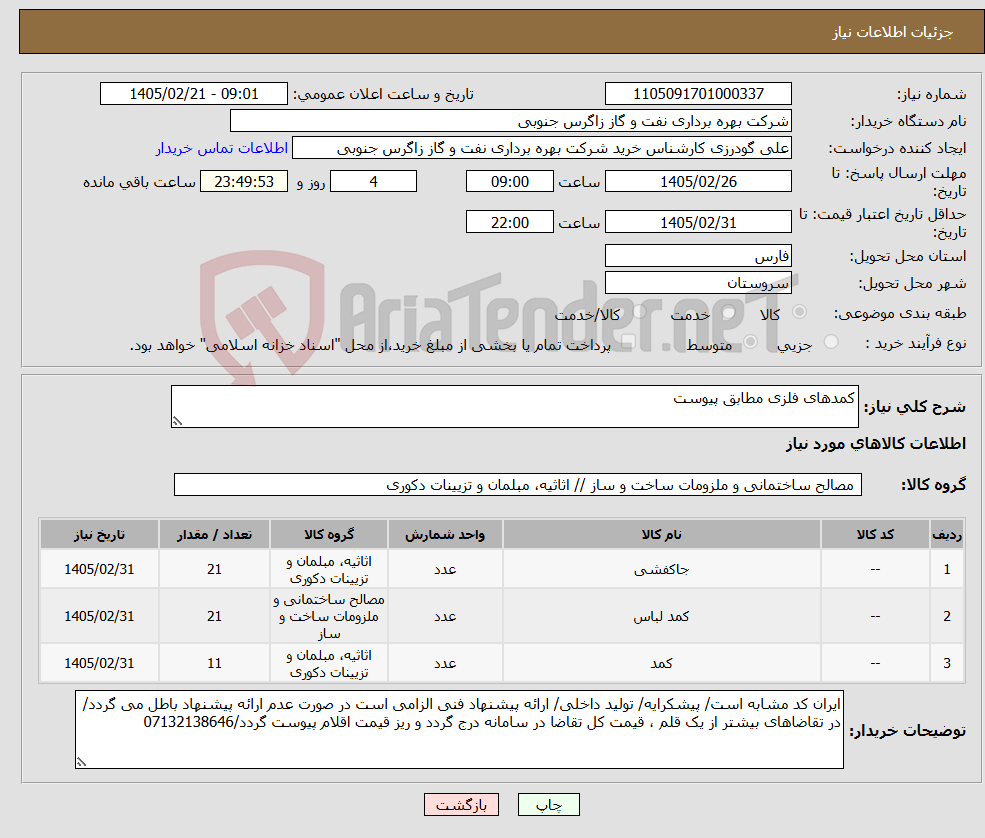Select the خدمت radio button
Screen dimensions: 985x838
(x=729, y=312)
